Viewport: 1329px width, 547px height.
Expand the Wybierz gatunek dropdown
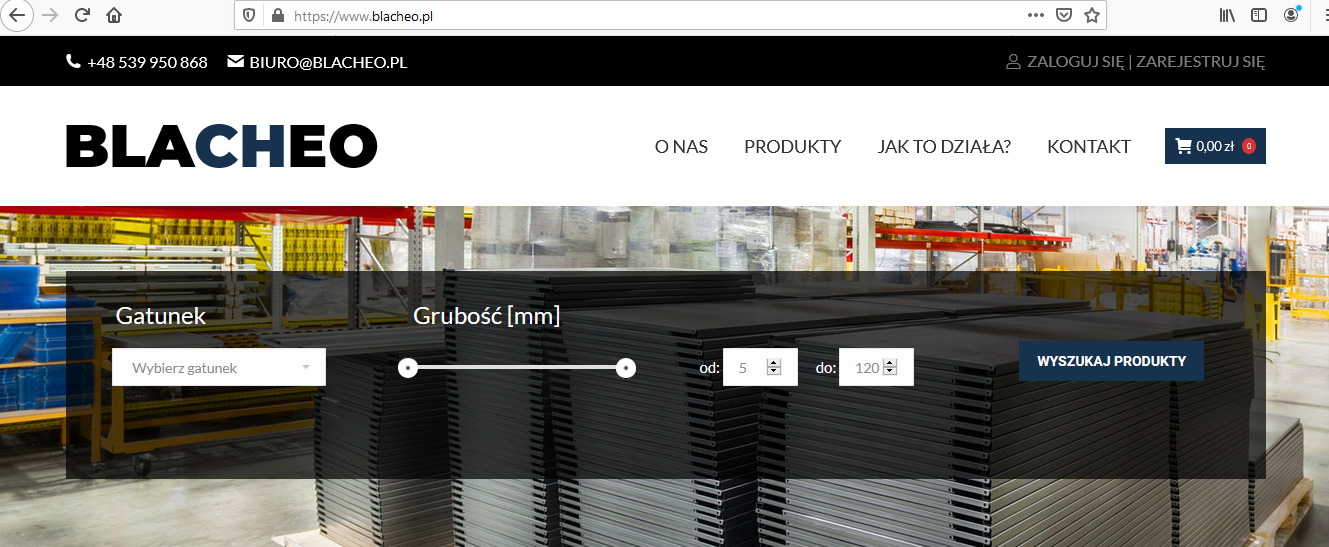click(219, 368)
